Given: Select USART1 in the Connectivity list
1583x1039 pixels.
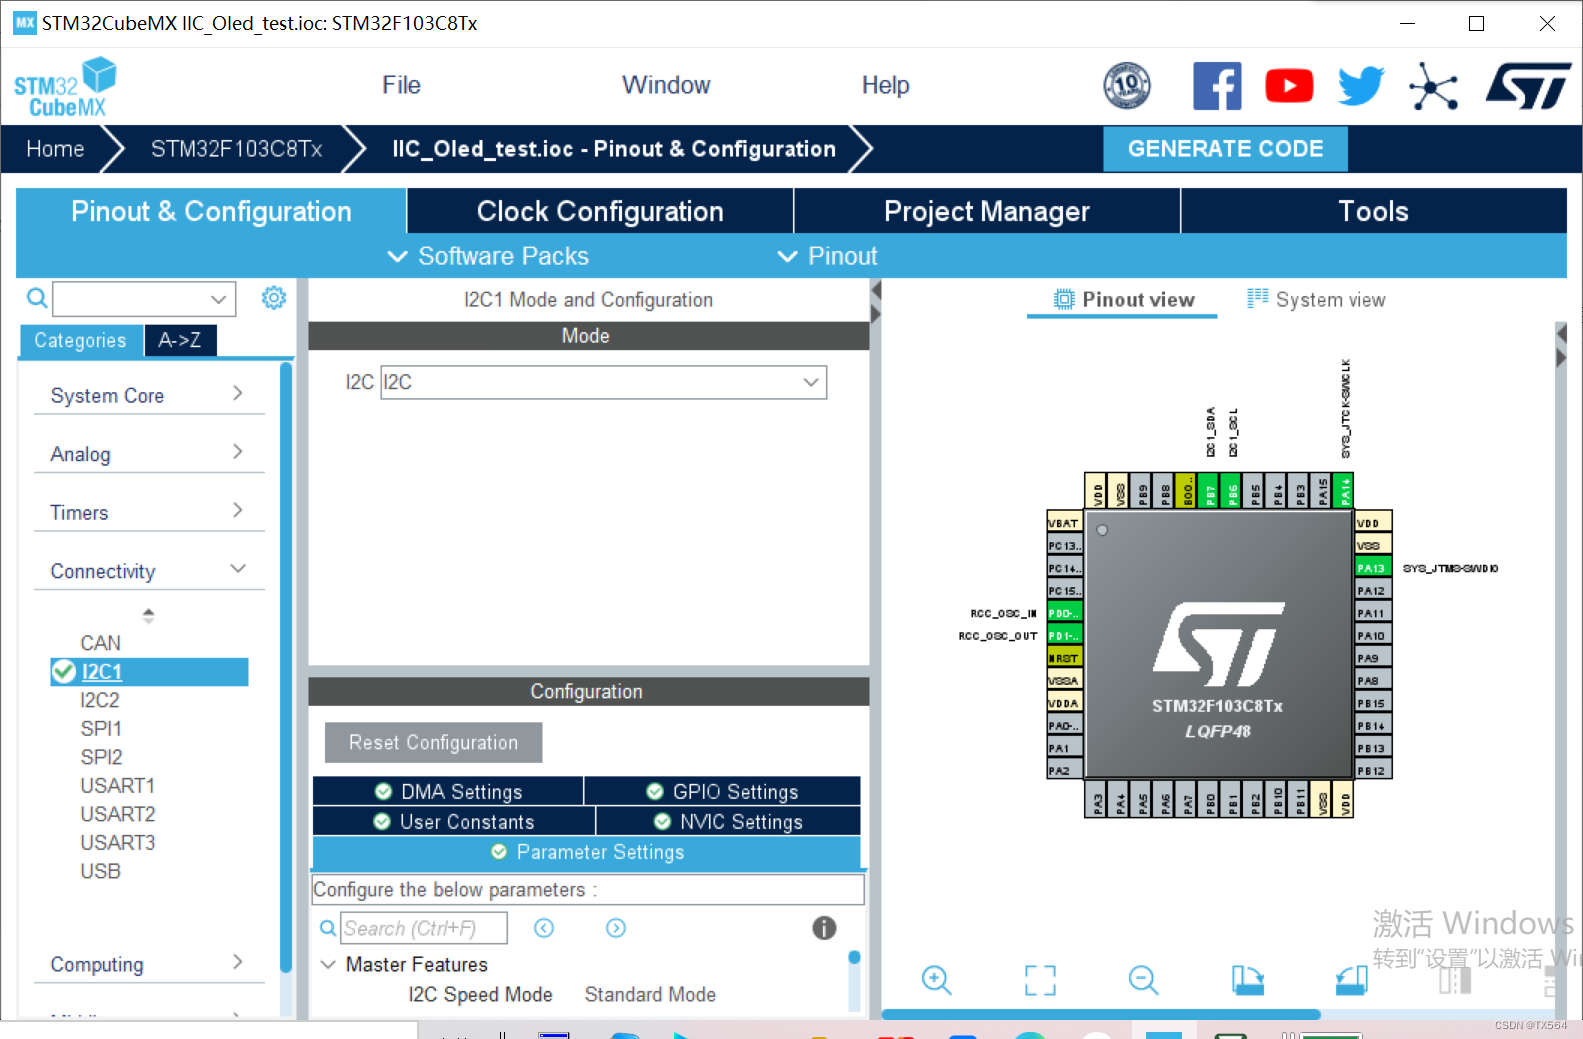Looking at the screenshot, I should pyautogui.click(x=118, y=786).
